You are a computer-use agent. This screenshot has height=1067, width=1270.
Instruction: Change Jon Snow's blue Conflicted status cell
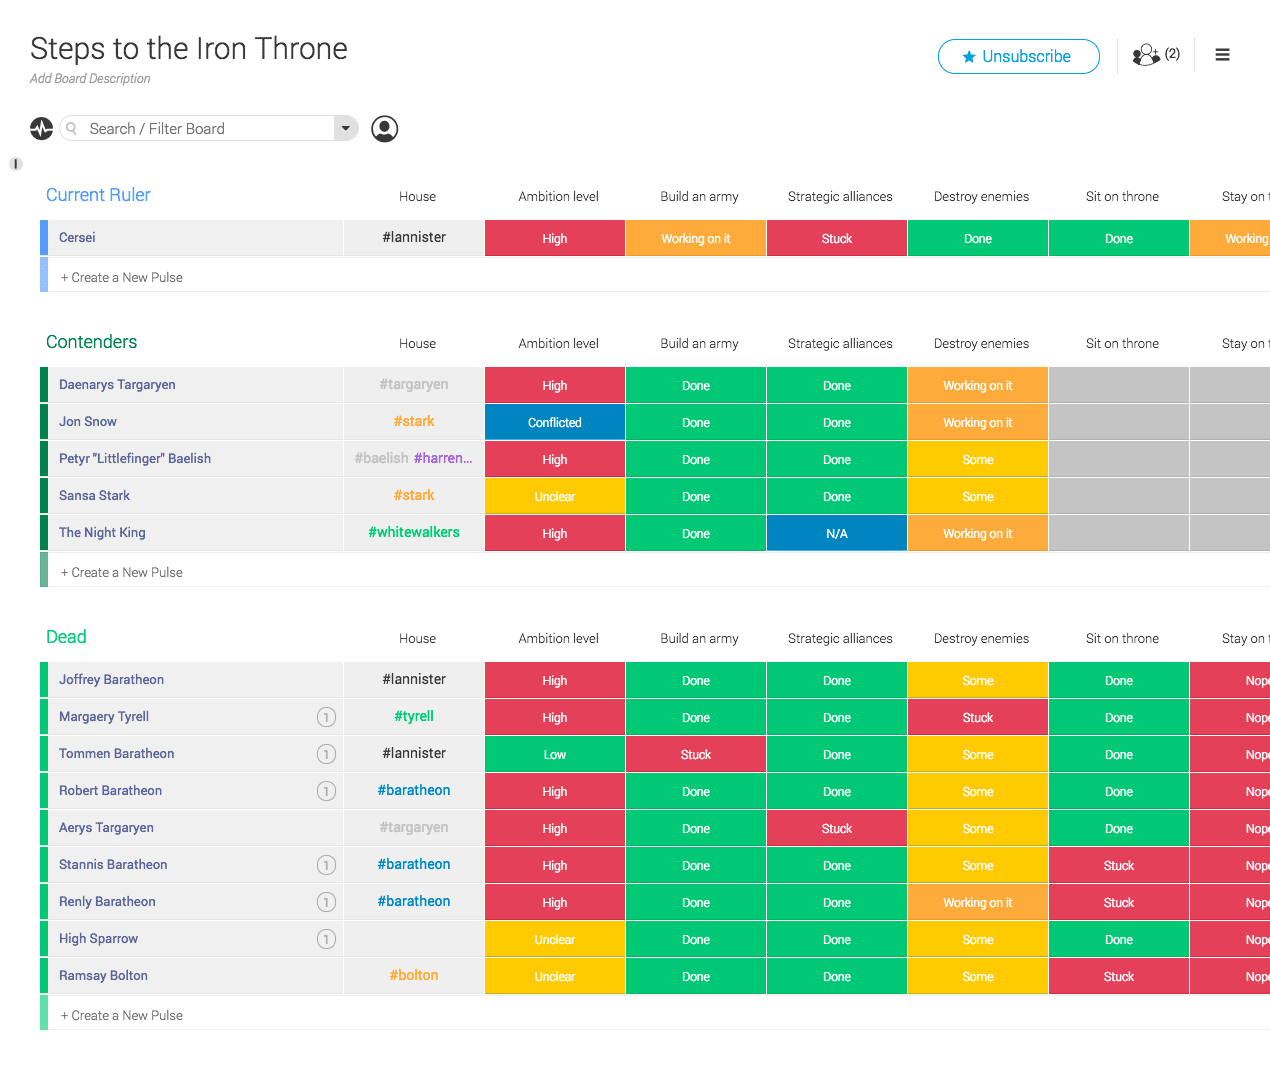555,422
